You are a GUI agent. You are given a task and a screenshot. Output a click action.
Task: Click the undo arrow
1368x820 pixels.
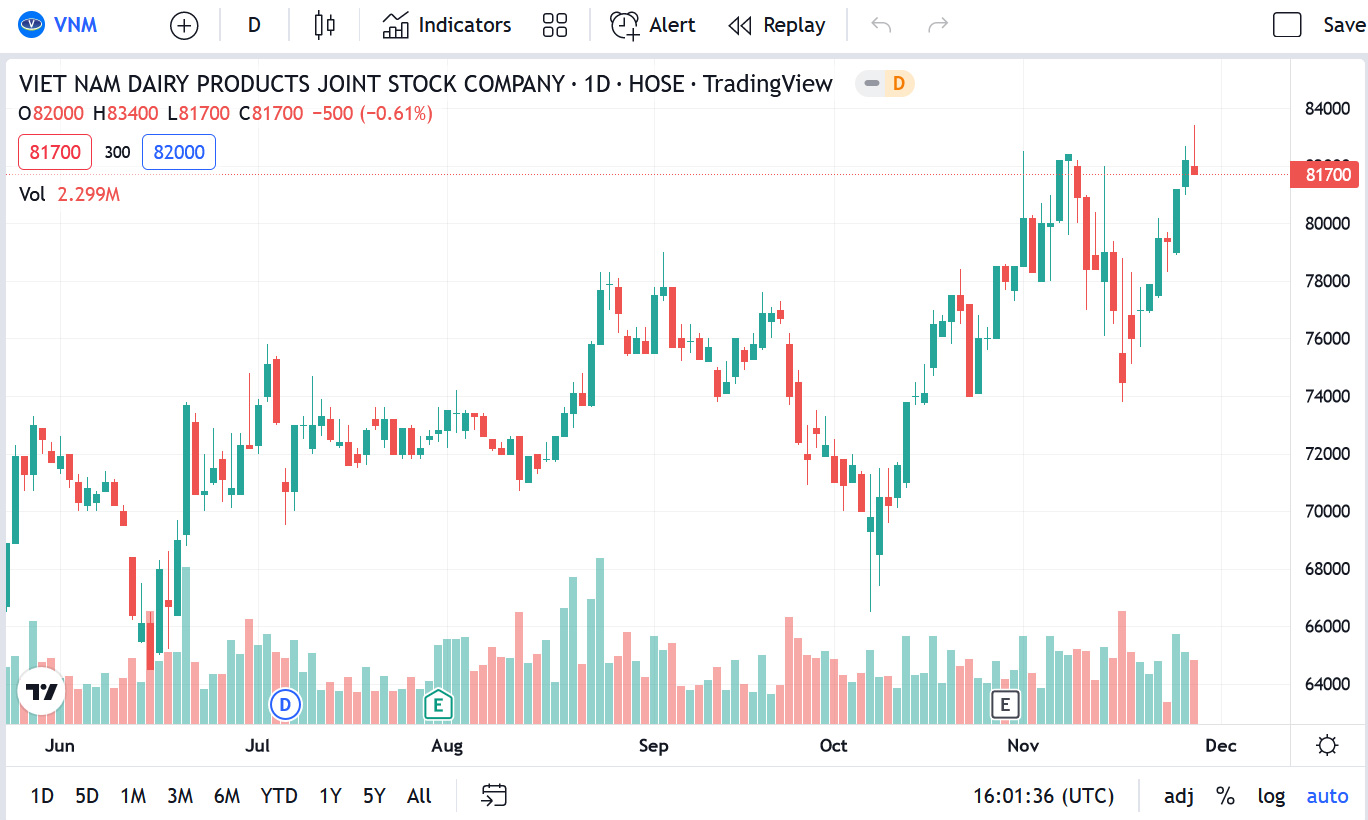click(881, 26)
